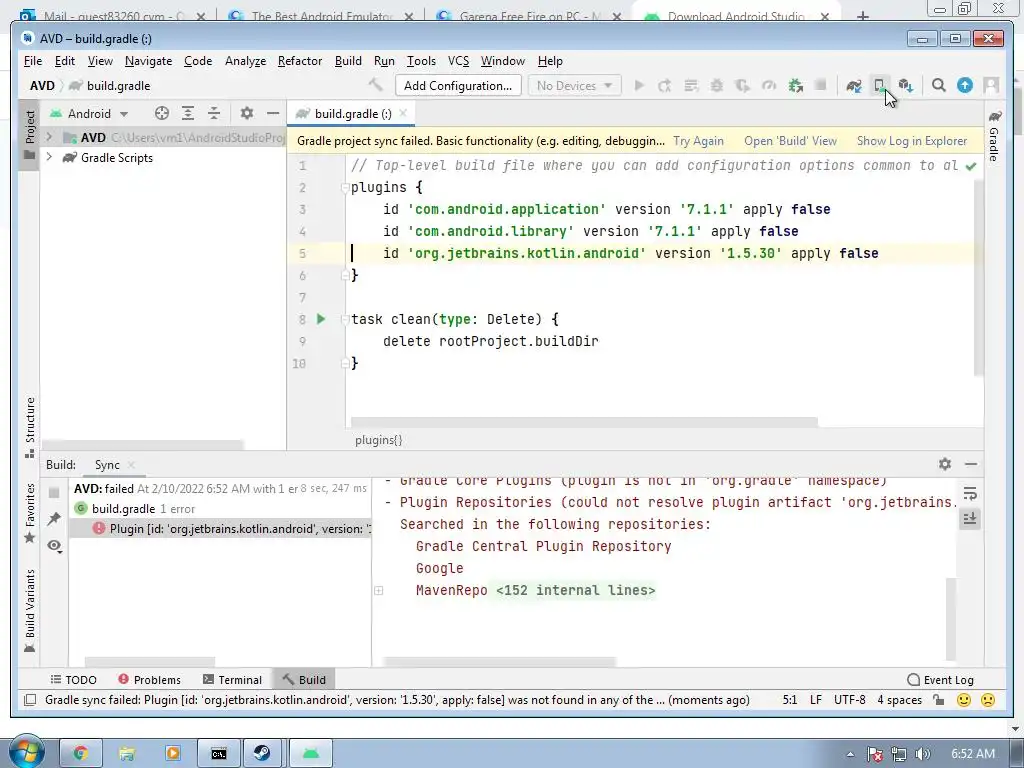1024x768 pixels.
Task: Expand the 152 internal lines fold
Action: click(x=379, y=590)
